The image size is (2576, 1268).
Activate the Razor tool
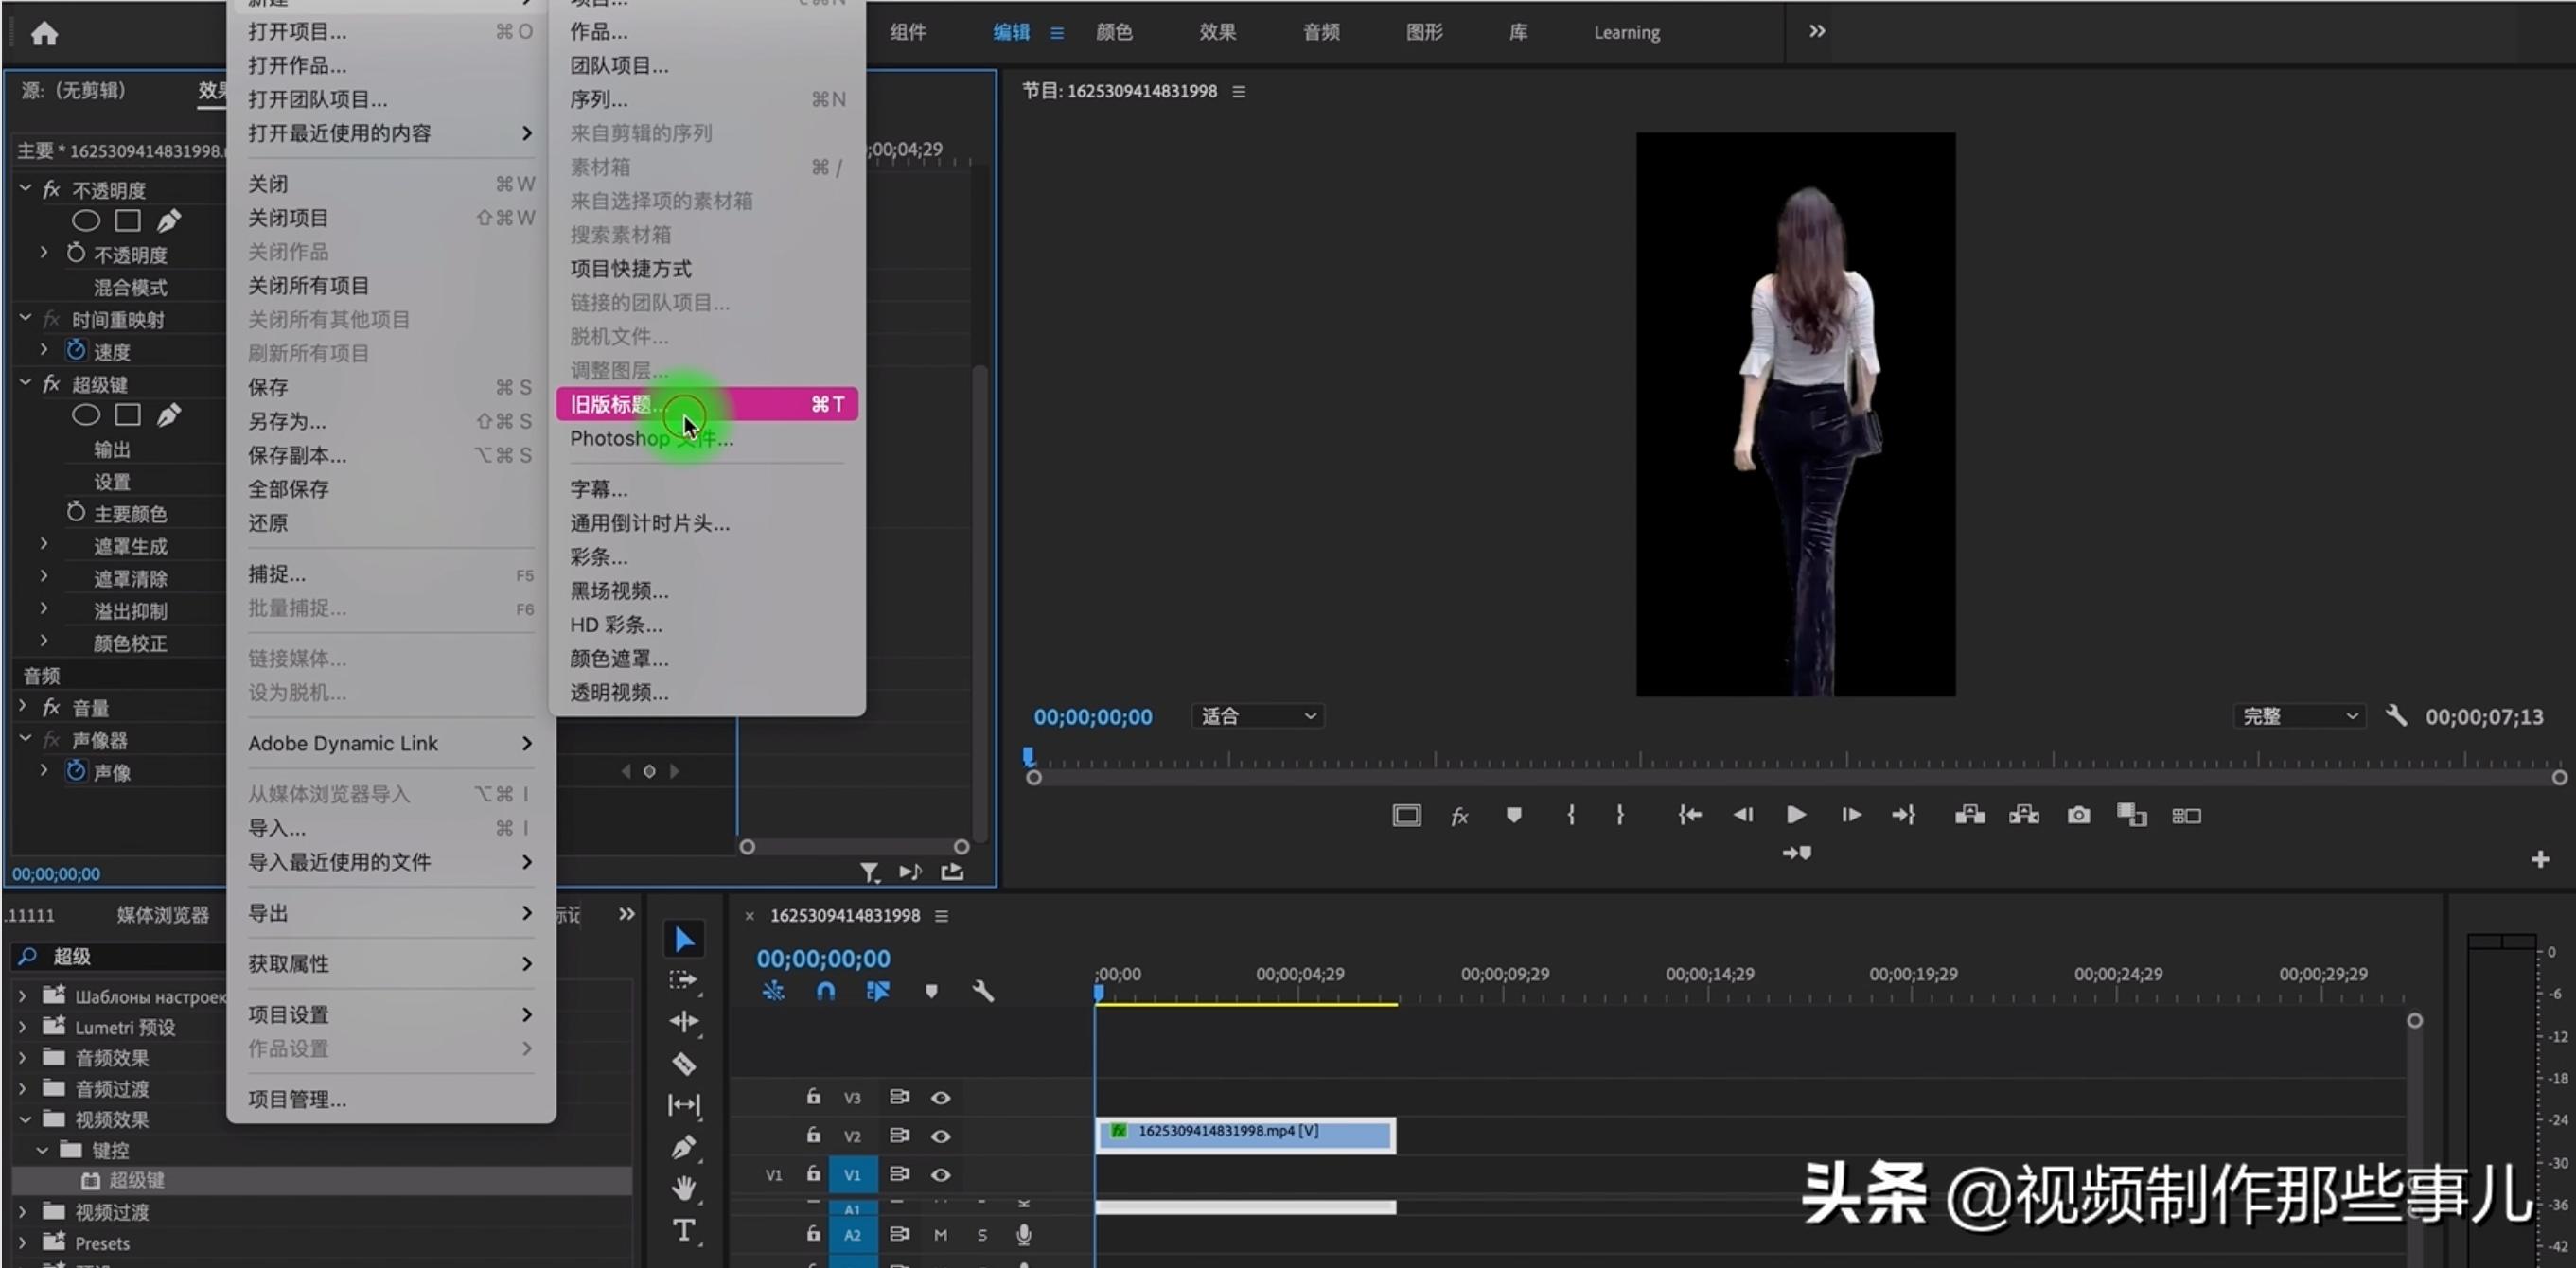click(x=684, y=1063)
